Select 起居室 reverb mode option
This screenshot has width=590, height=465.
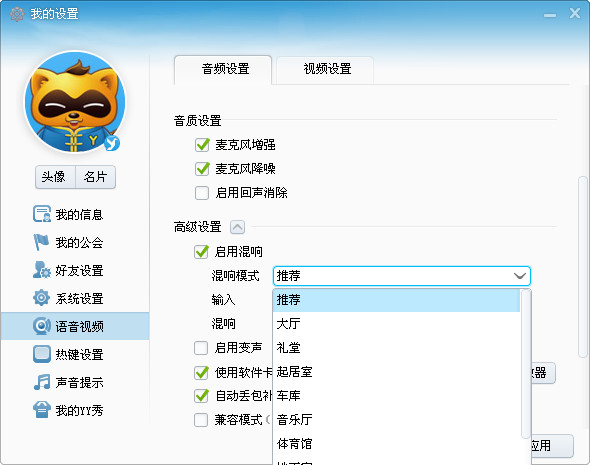point(396,372)
